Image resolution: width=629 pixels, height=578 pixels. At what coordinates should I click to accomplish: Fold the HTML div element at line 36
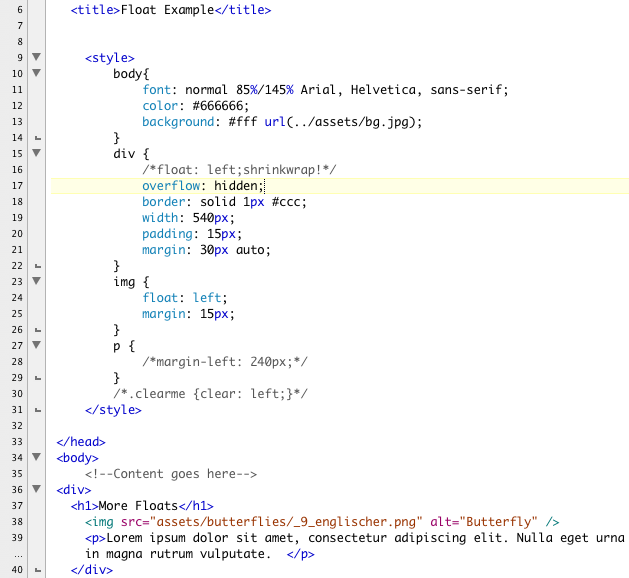(x=37, y=490)
